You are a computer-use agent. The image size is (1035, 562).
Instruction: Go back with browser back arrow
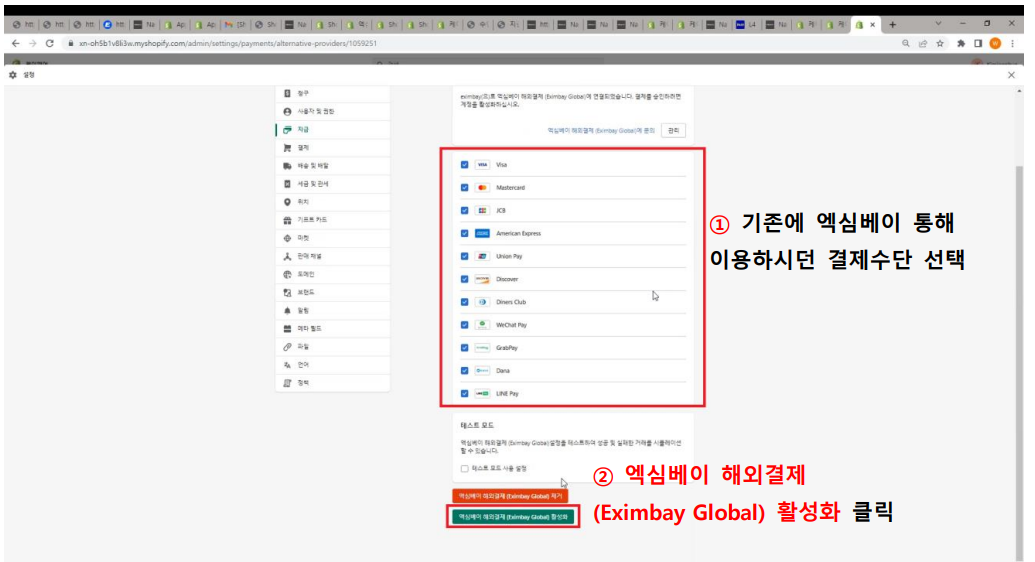(x=16, y=43)
